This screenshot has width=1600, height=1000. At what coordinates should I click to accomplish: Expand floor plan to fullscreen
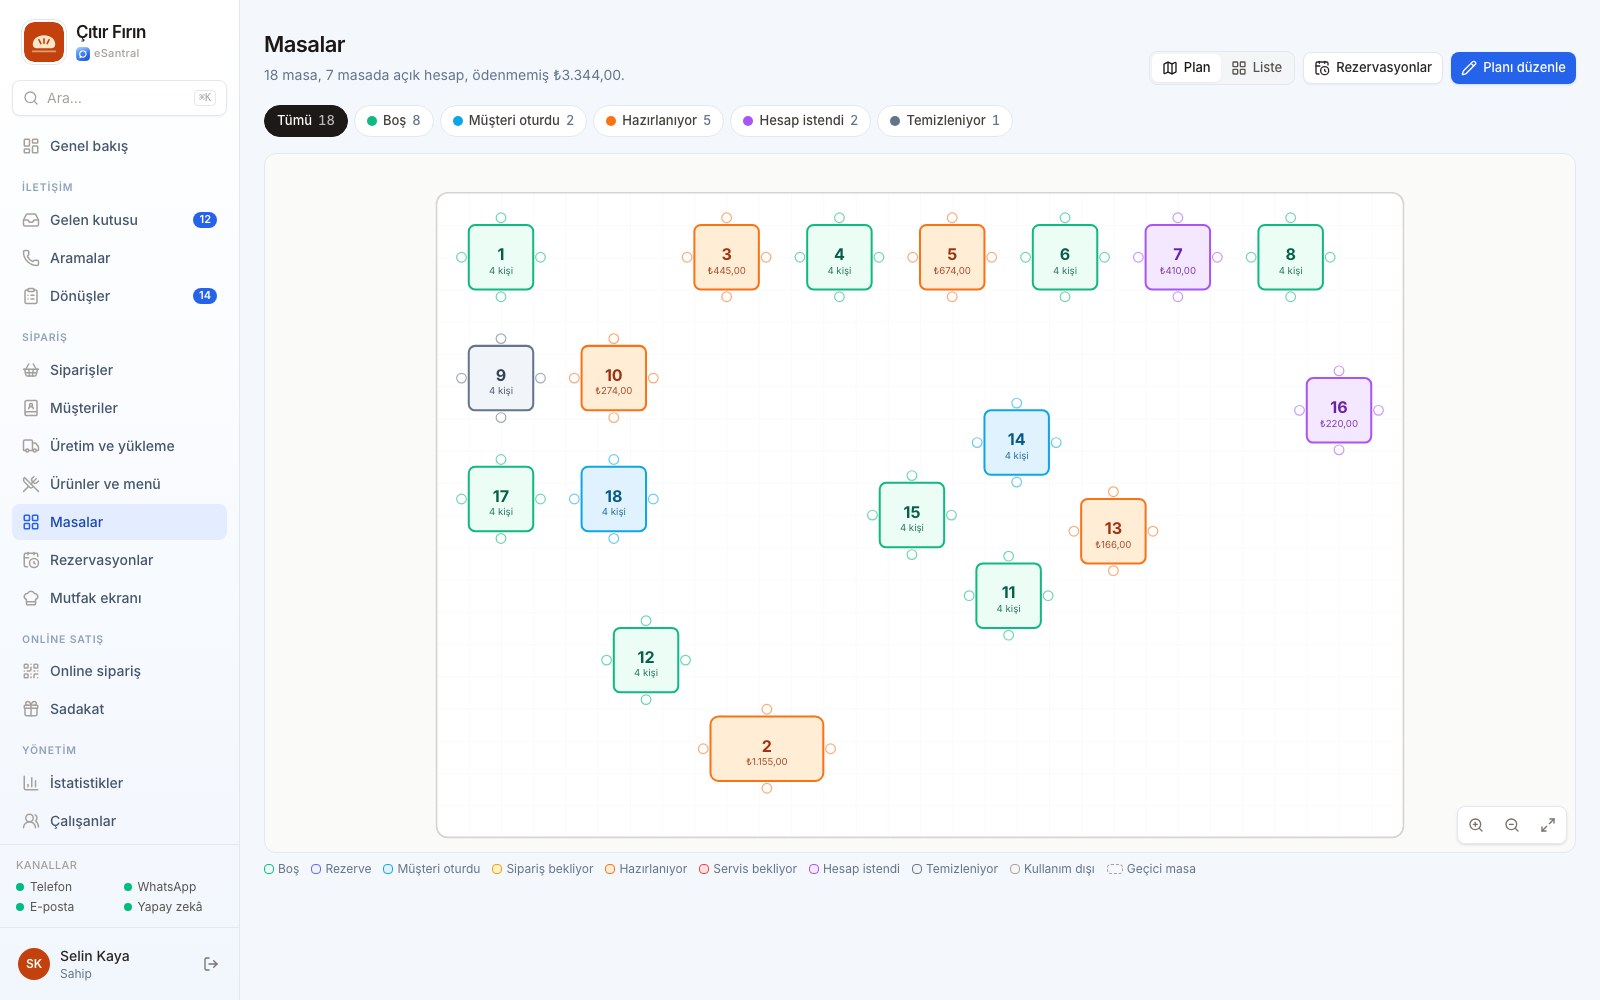pos(1548,825)
